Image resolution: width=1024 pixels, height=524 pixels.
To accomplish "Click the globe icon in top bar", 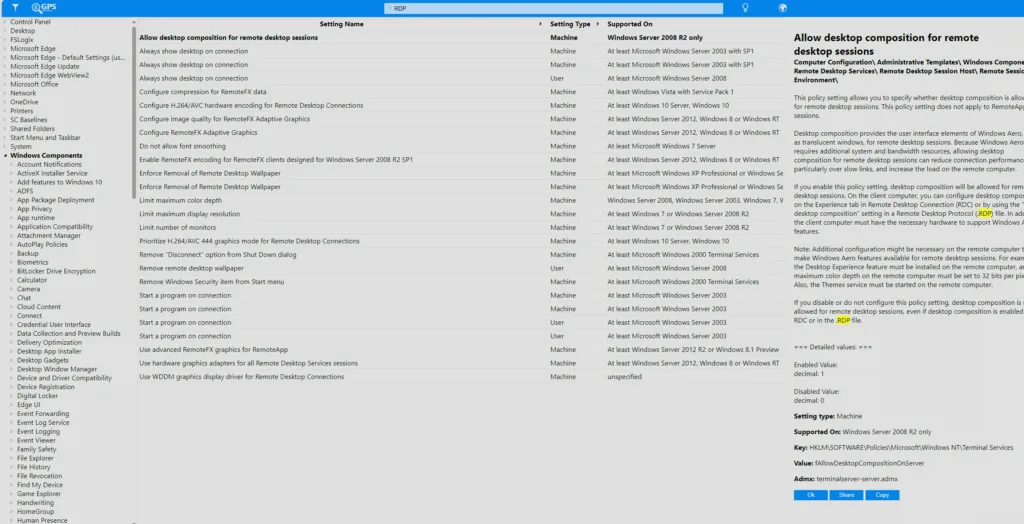I will [x=782, y=8].
